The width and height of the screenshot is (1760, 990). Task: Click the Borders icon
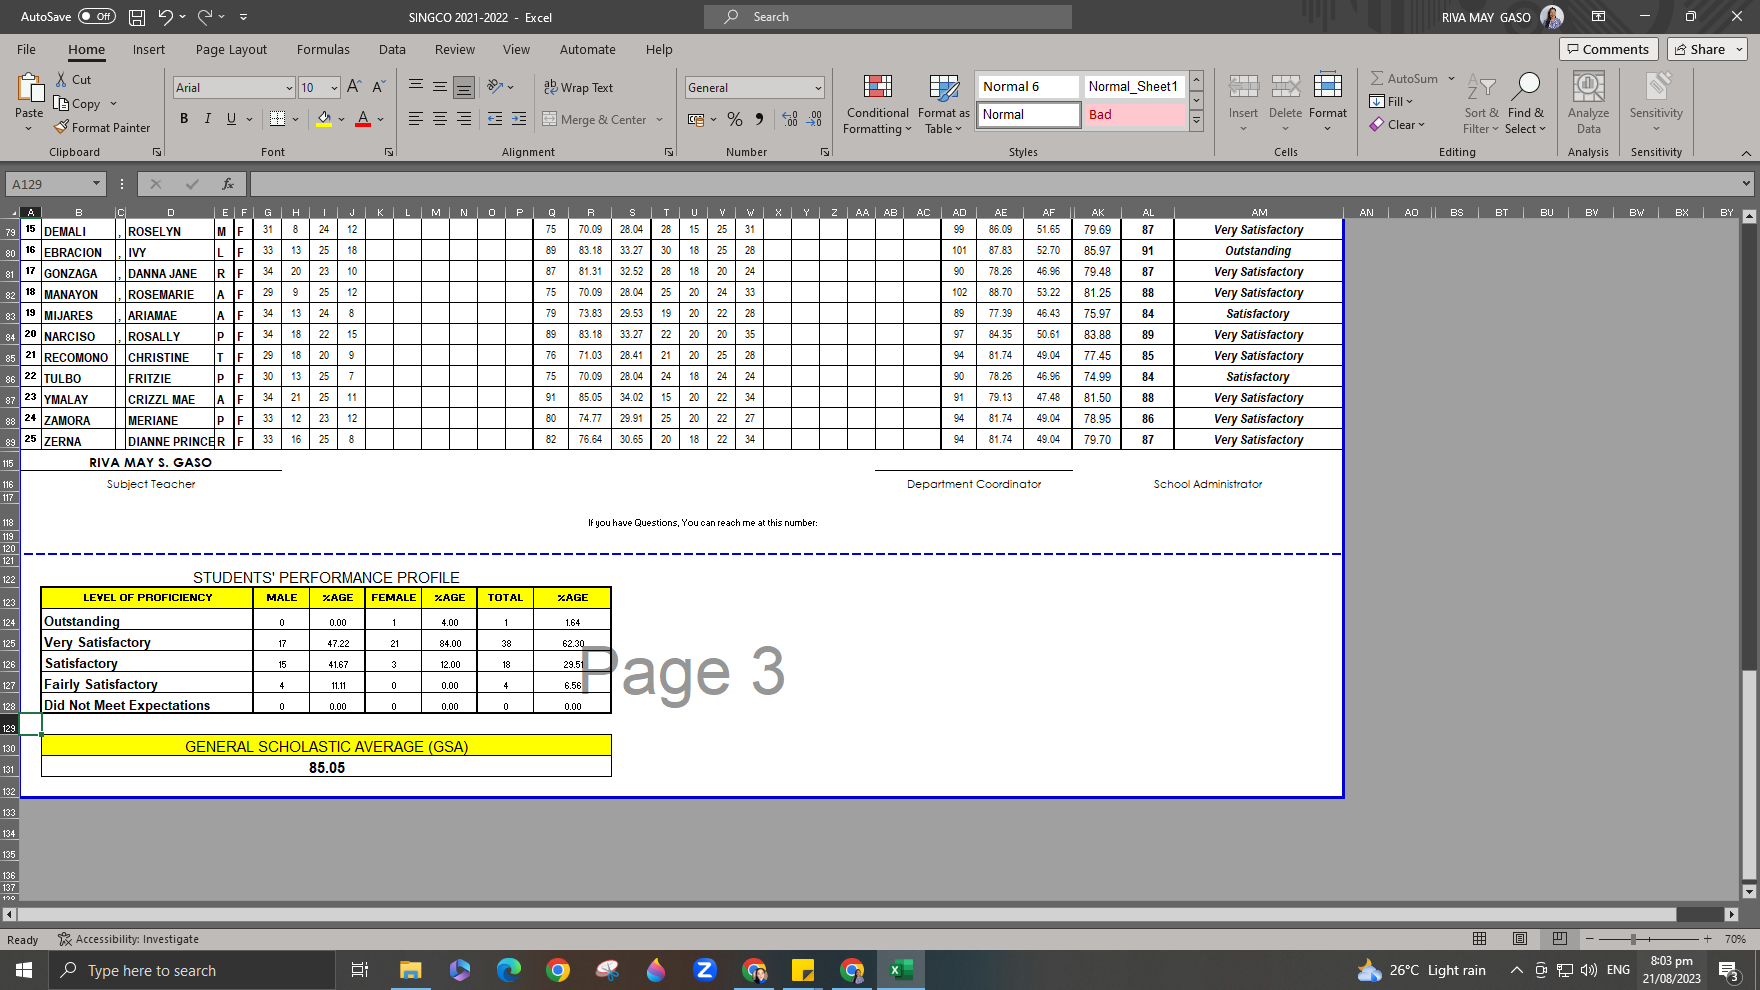[278, 119]
